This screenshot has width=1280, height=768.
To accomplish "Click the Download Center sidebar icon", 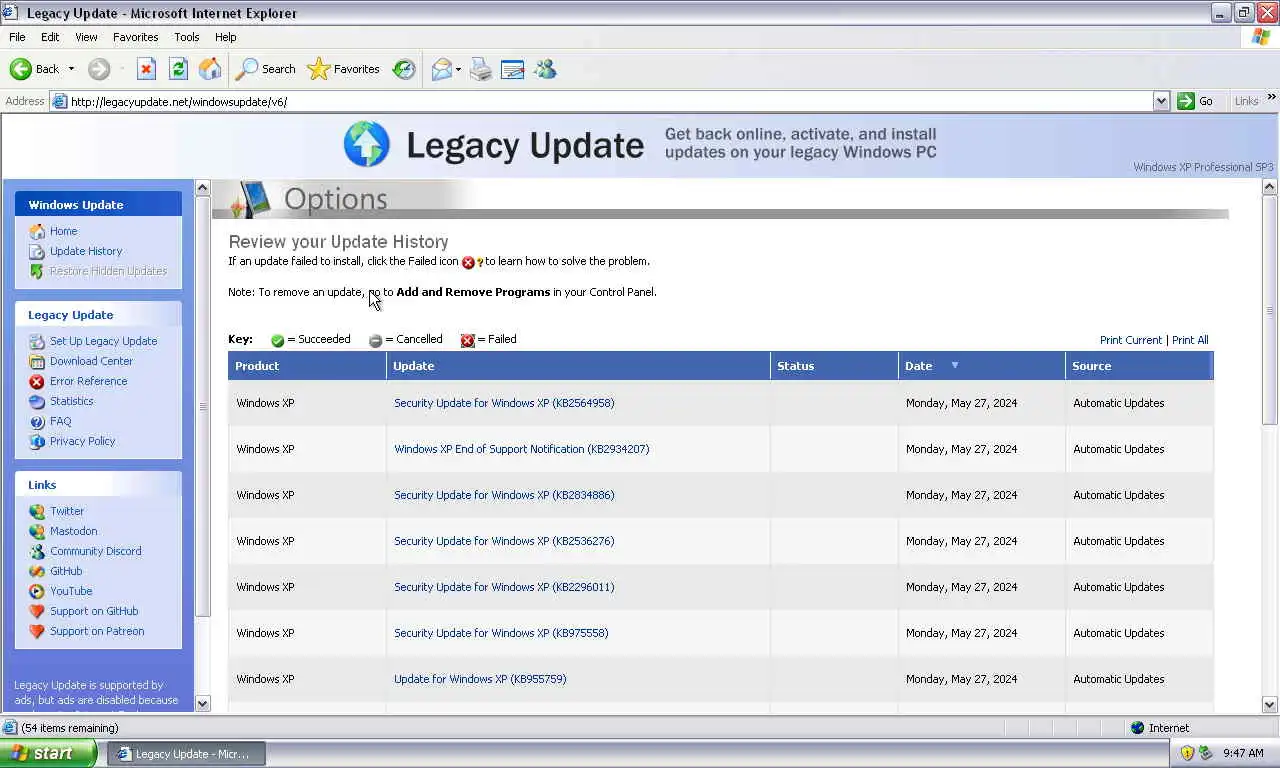I will point(37,361).
